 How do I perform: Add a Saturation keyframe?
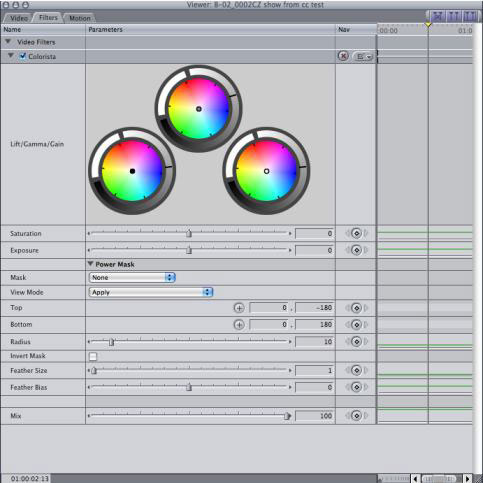click(x=356, y=233)
